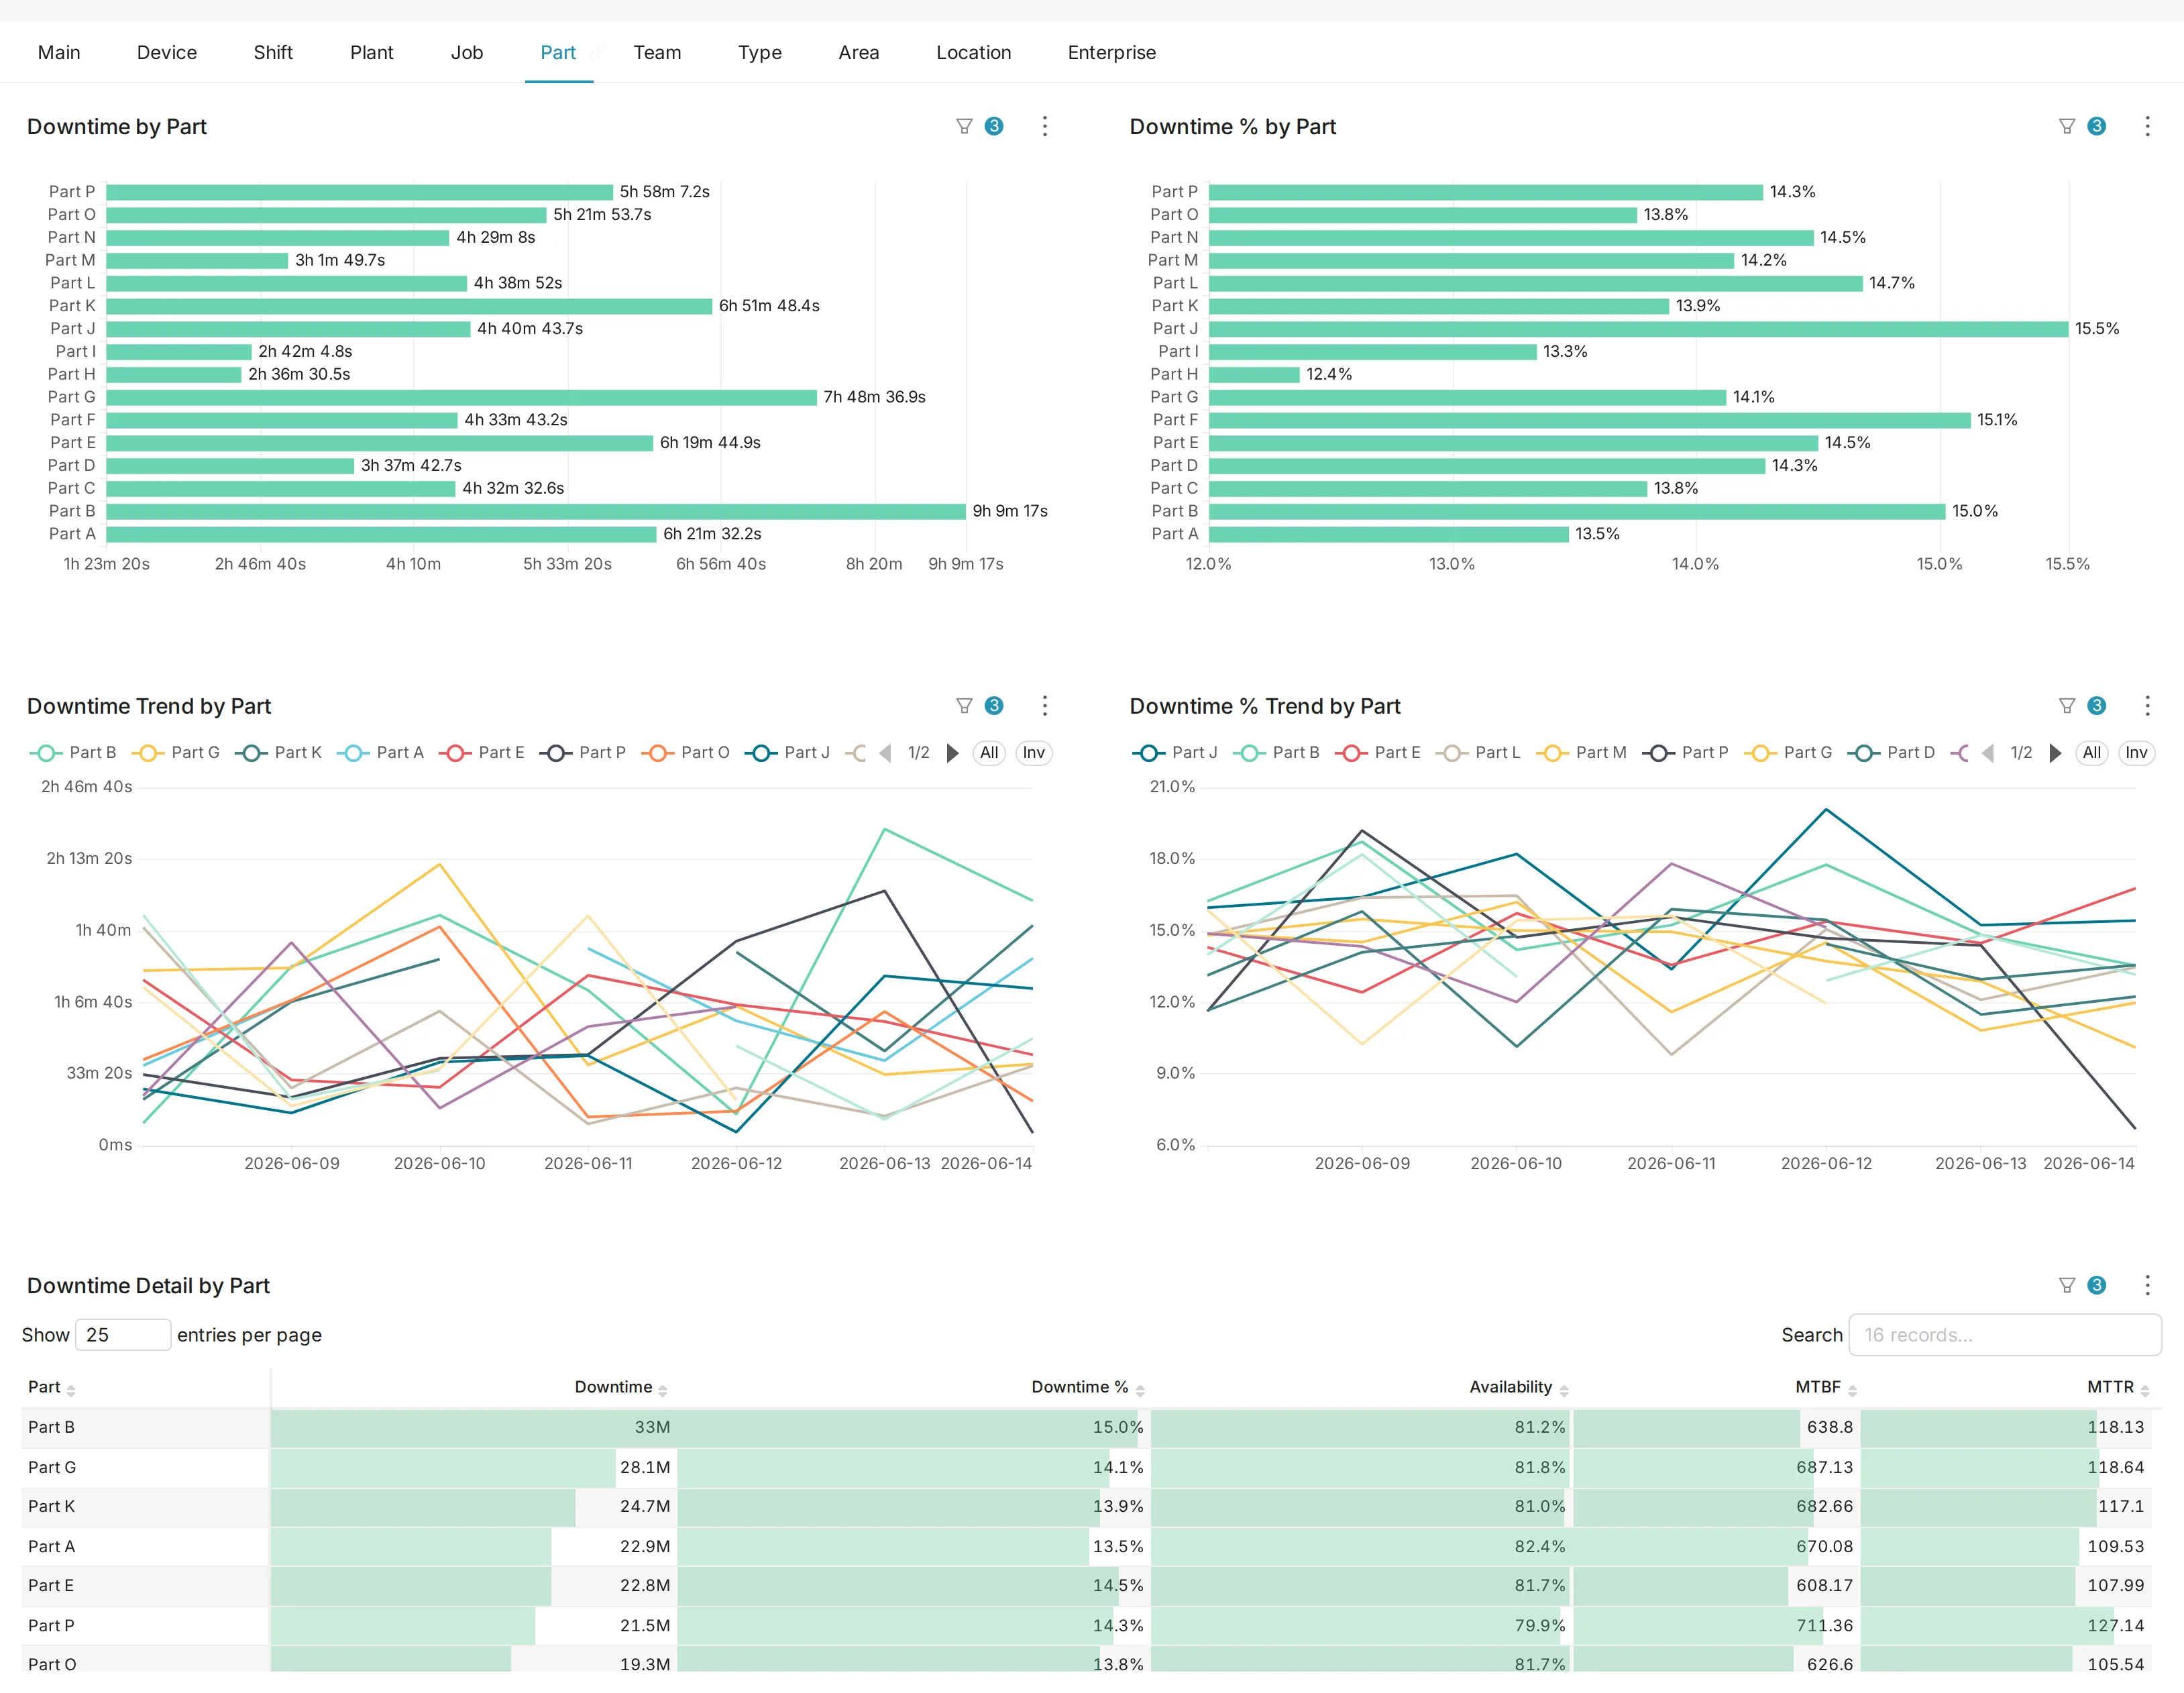Open filter icon on Downtime % by Part
This screenshot has width=2184, height=1693.
[2067, 126]
